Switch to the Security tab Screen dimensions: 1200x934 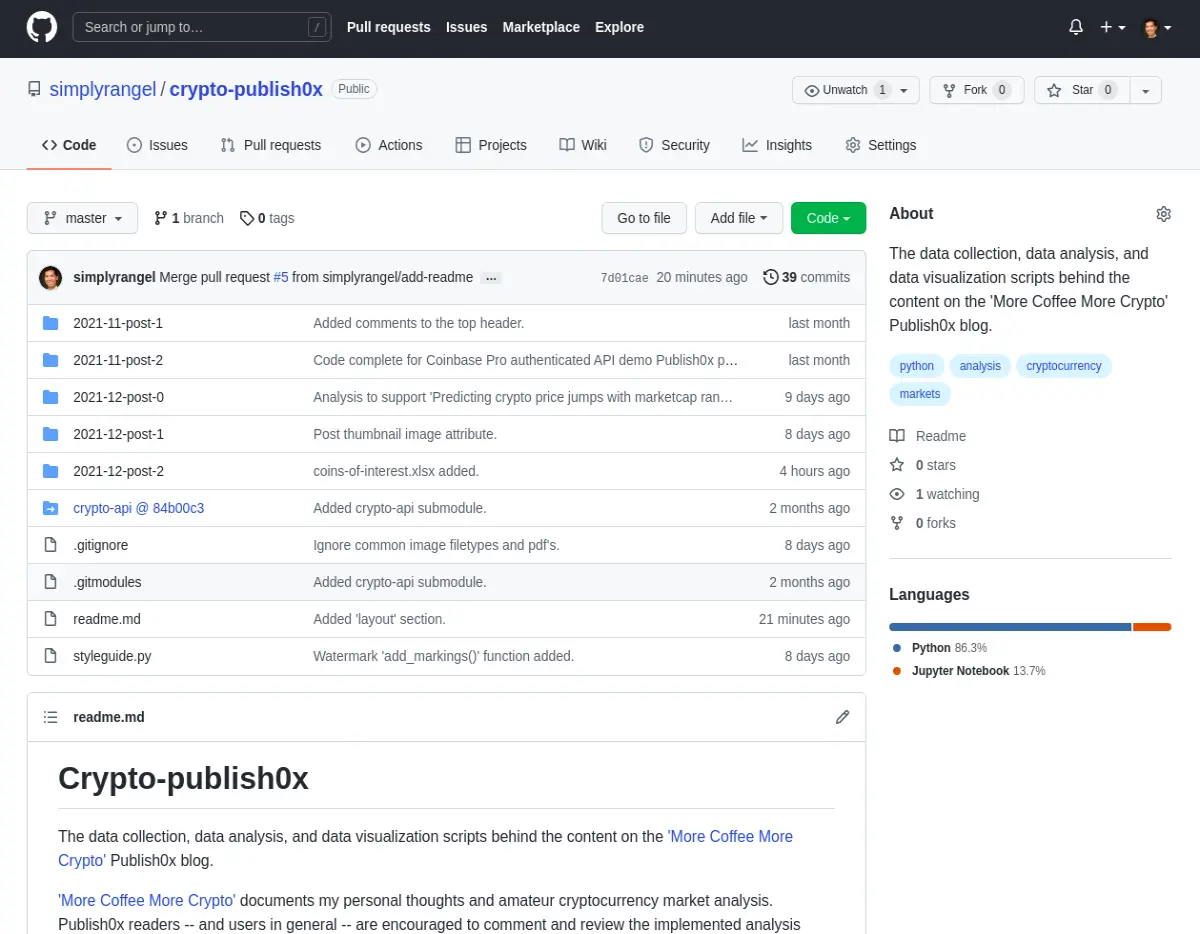click(675, 145)
